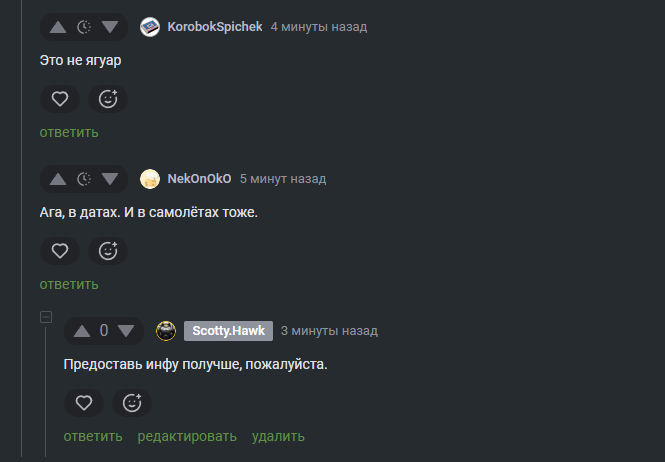Screen dimensions: 665x462
Task: Downvote the Scotty.Hawk comment
Action: (x=126, y=331)
